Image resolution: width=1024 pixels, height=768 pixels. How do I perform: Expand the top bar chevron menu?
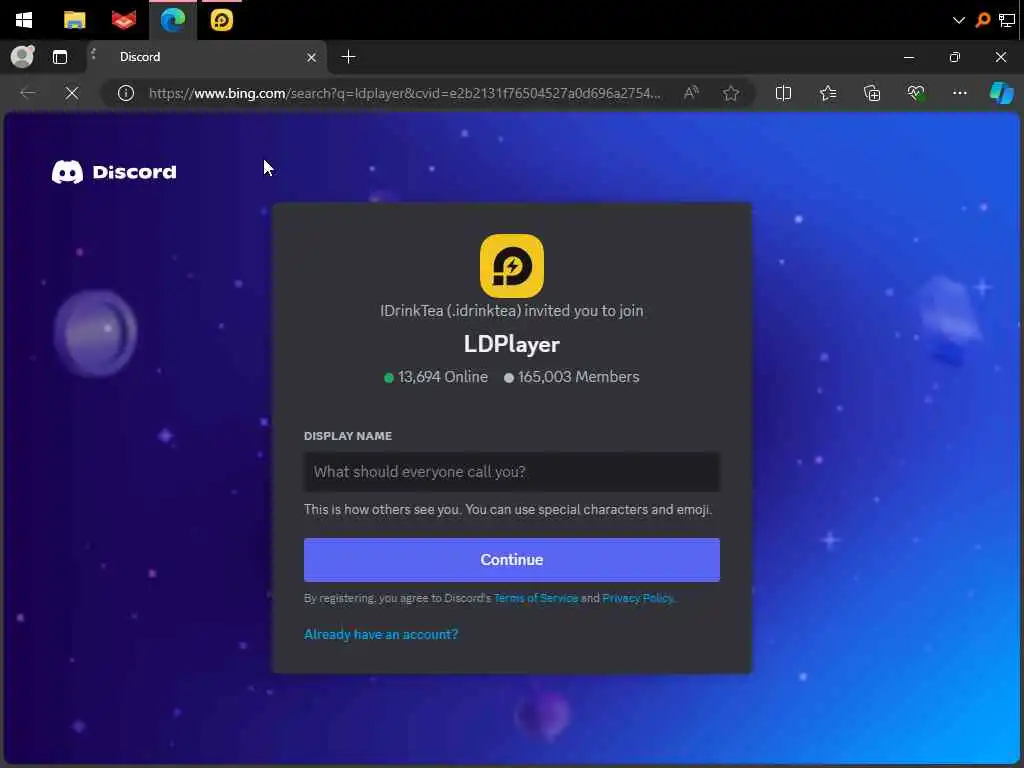coord(958,20)
